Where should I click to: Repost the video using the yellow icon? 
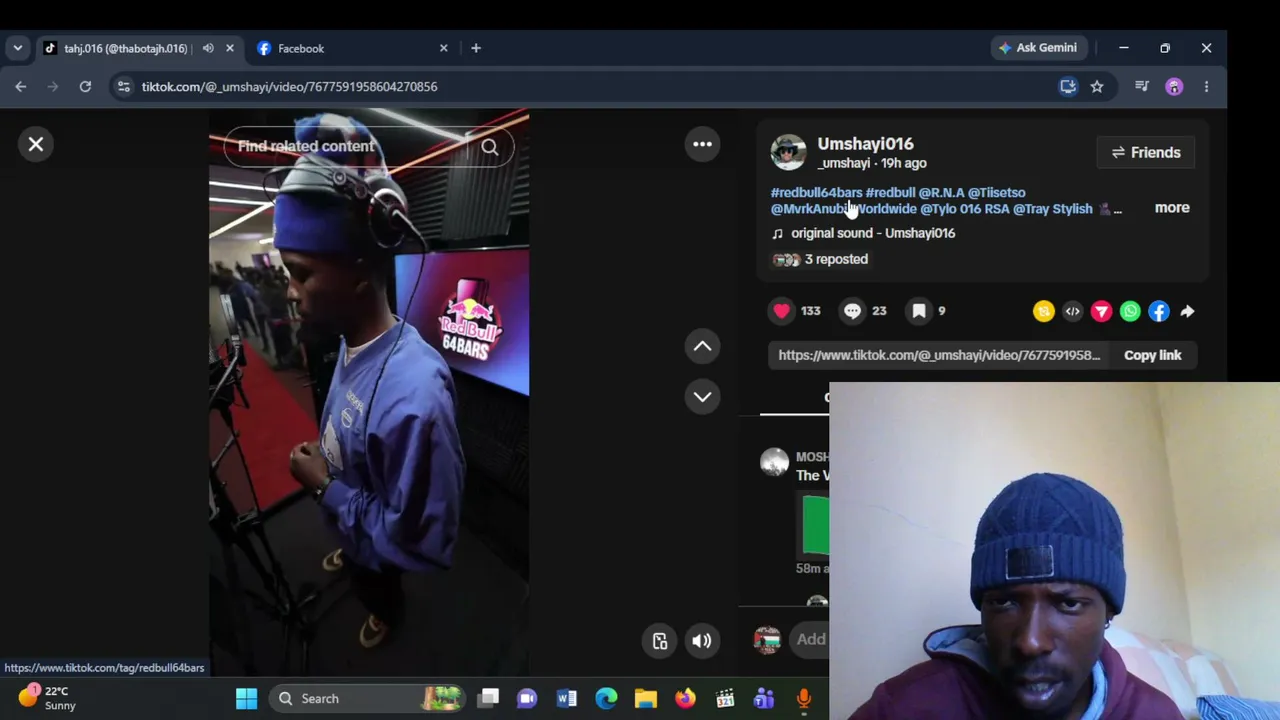[1043, 311]
